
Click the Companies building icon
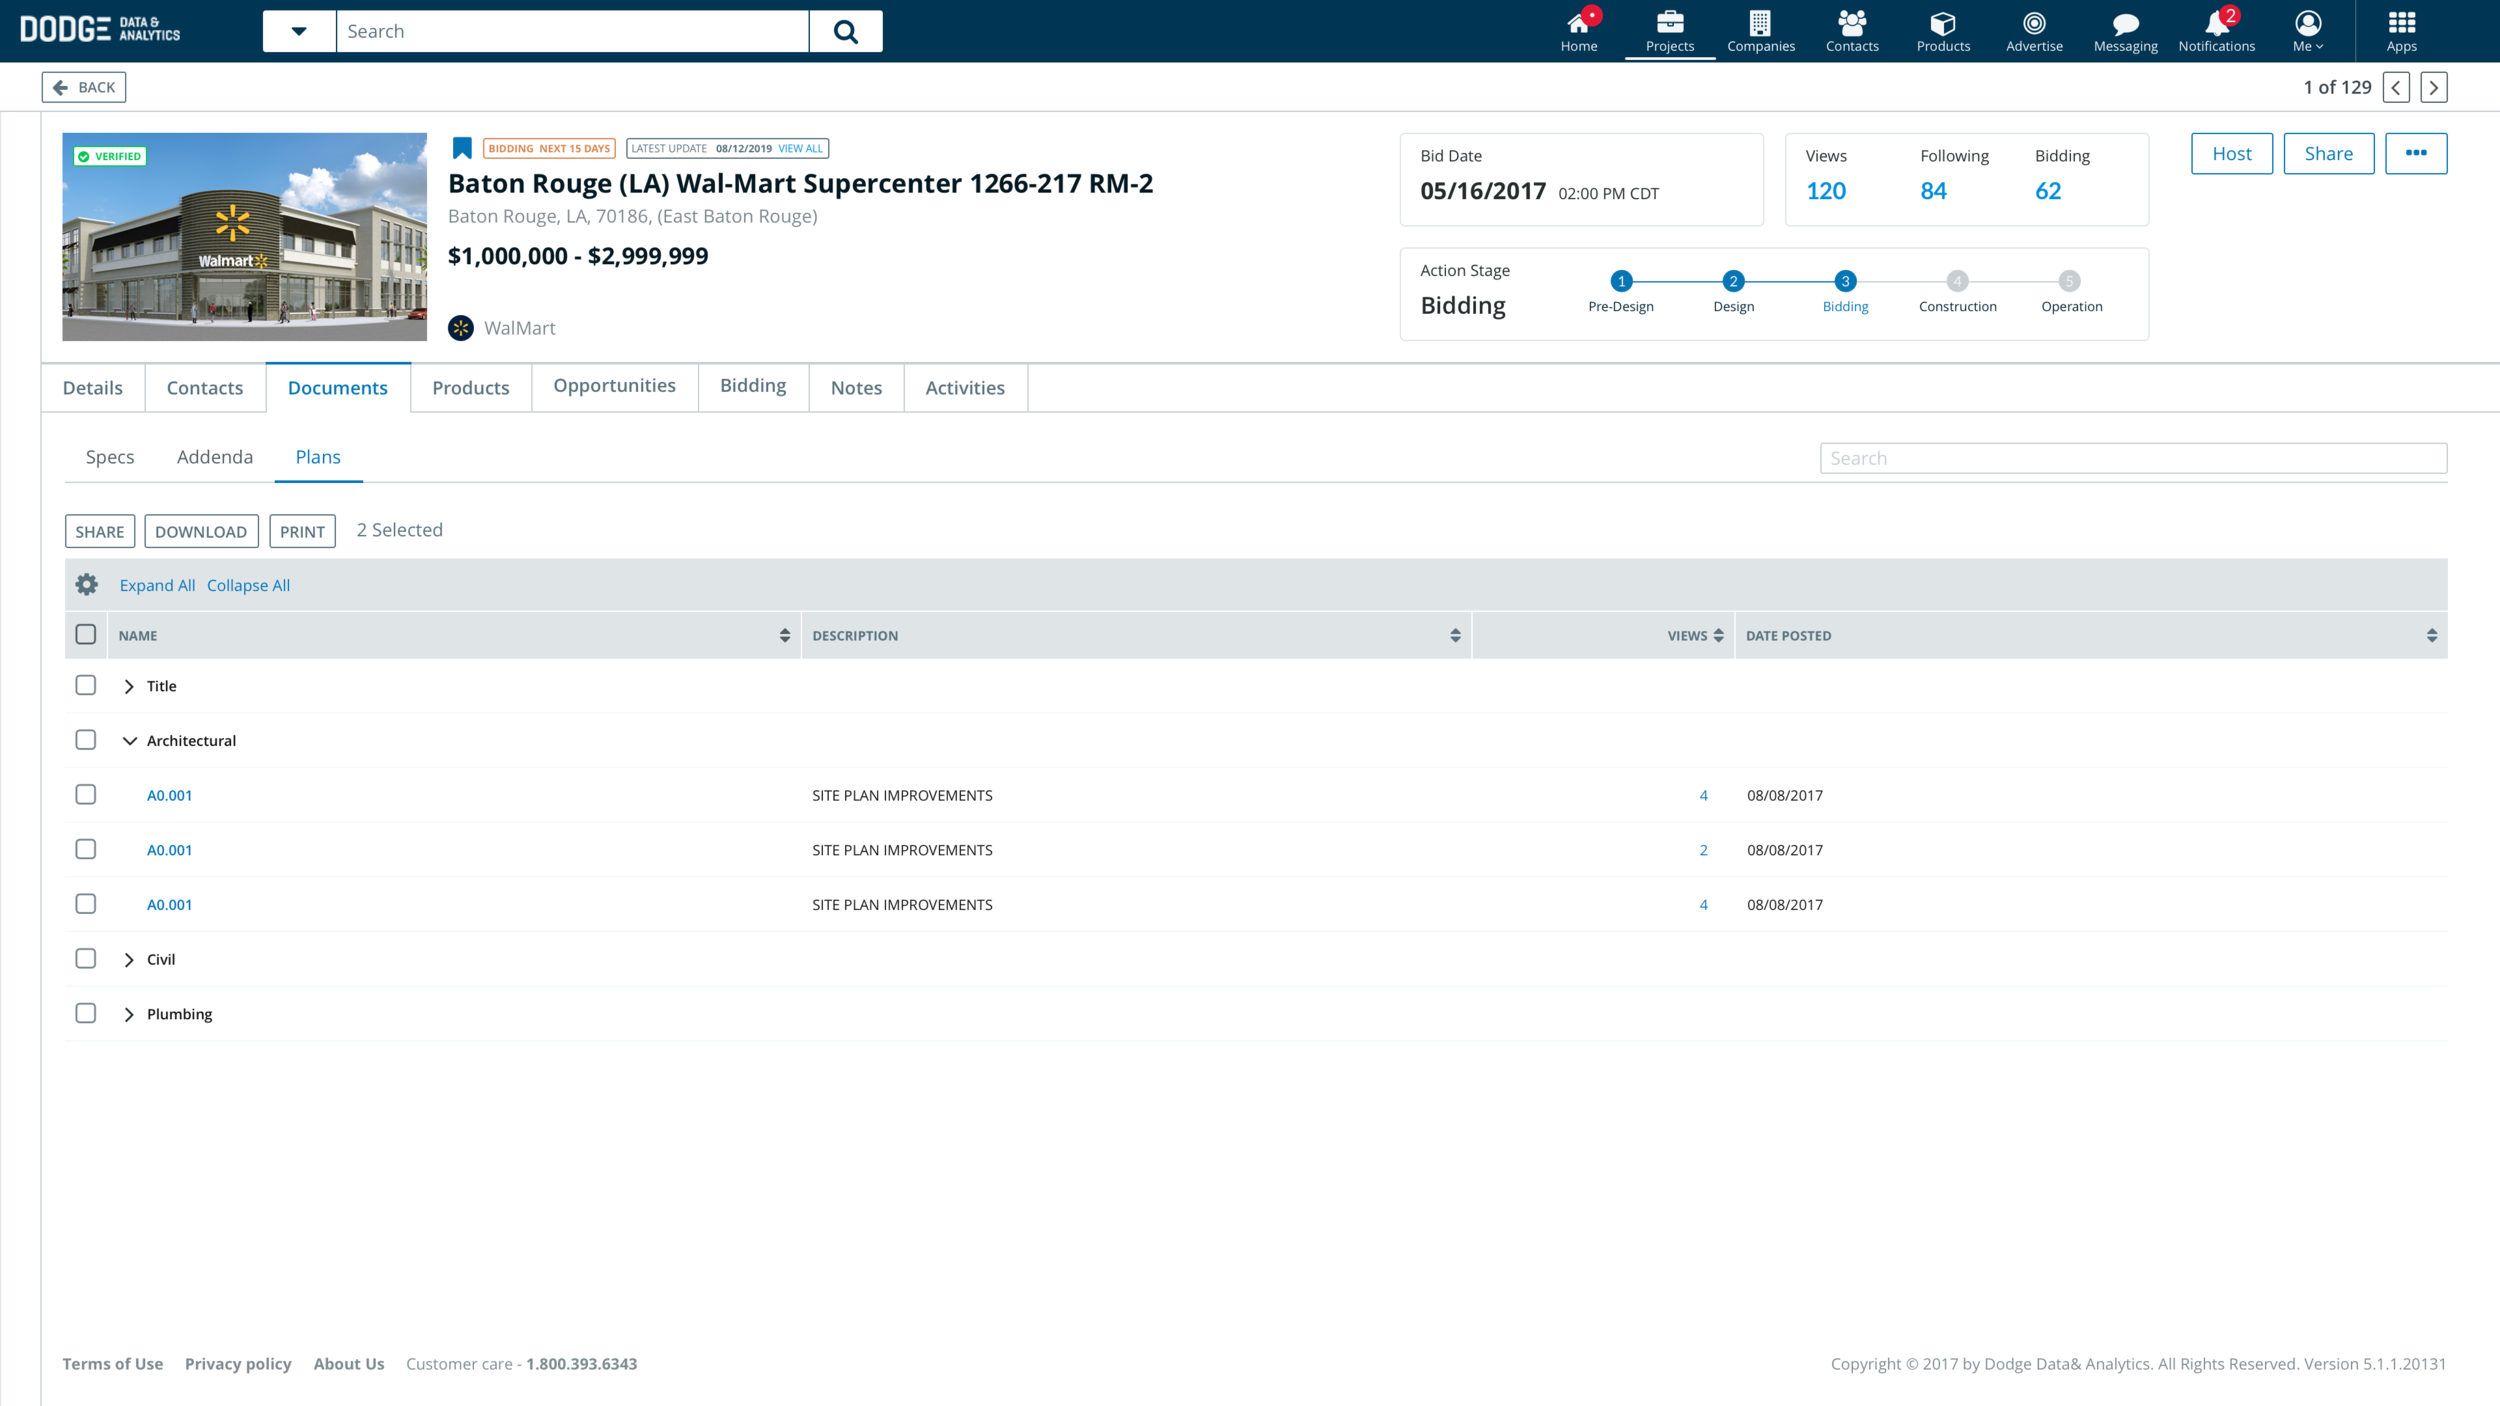(1760, 23)
